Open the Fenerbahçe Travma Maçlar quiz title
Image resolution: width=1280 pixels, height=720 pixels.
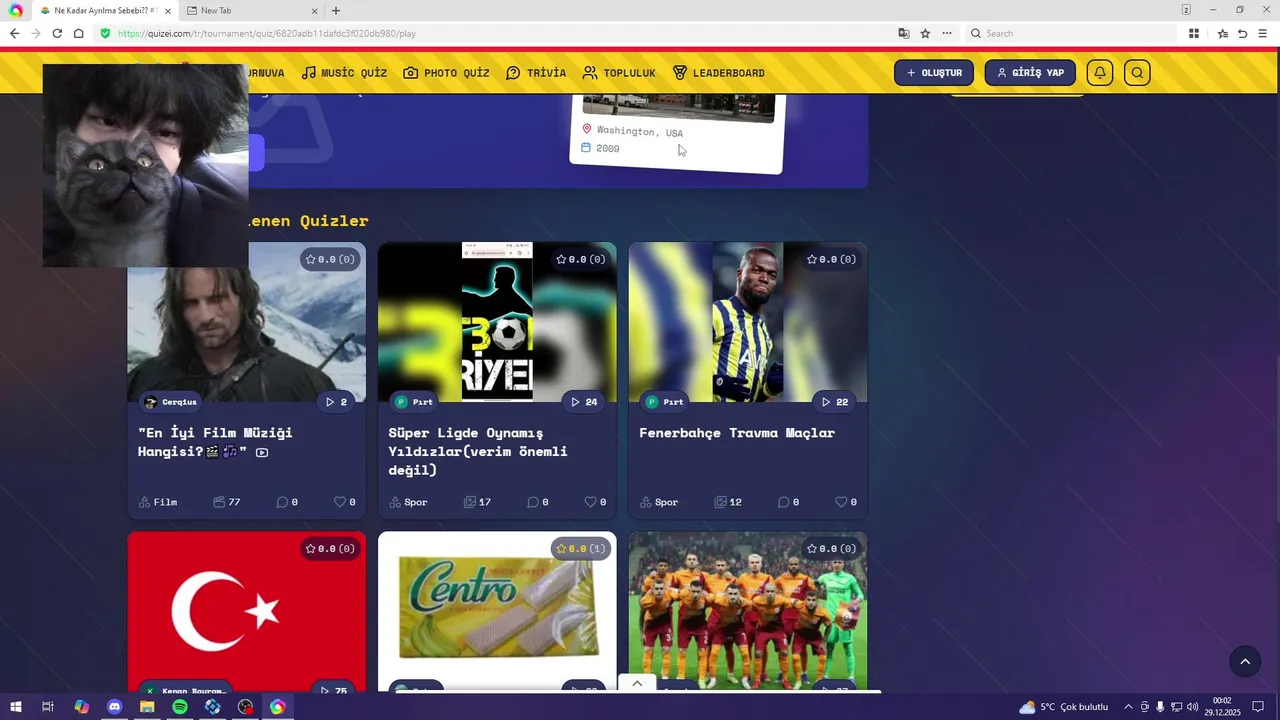pos(737,433)
